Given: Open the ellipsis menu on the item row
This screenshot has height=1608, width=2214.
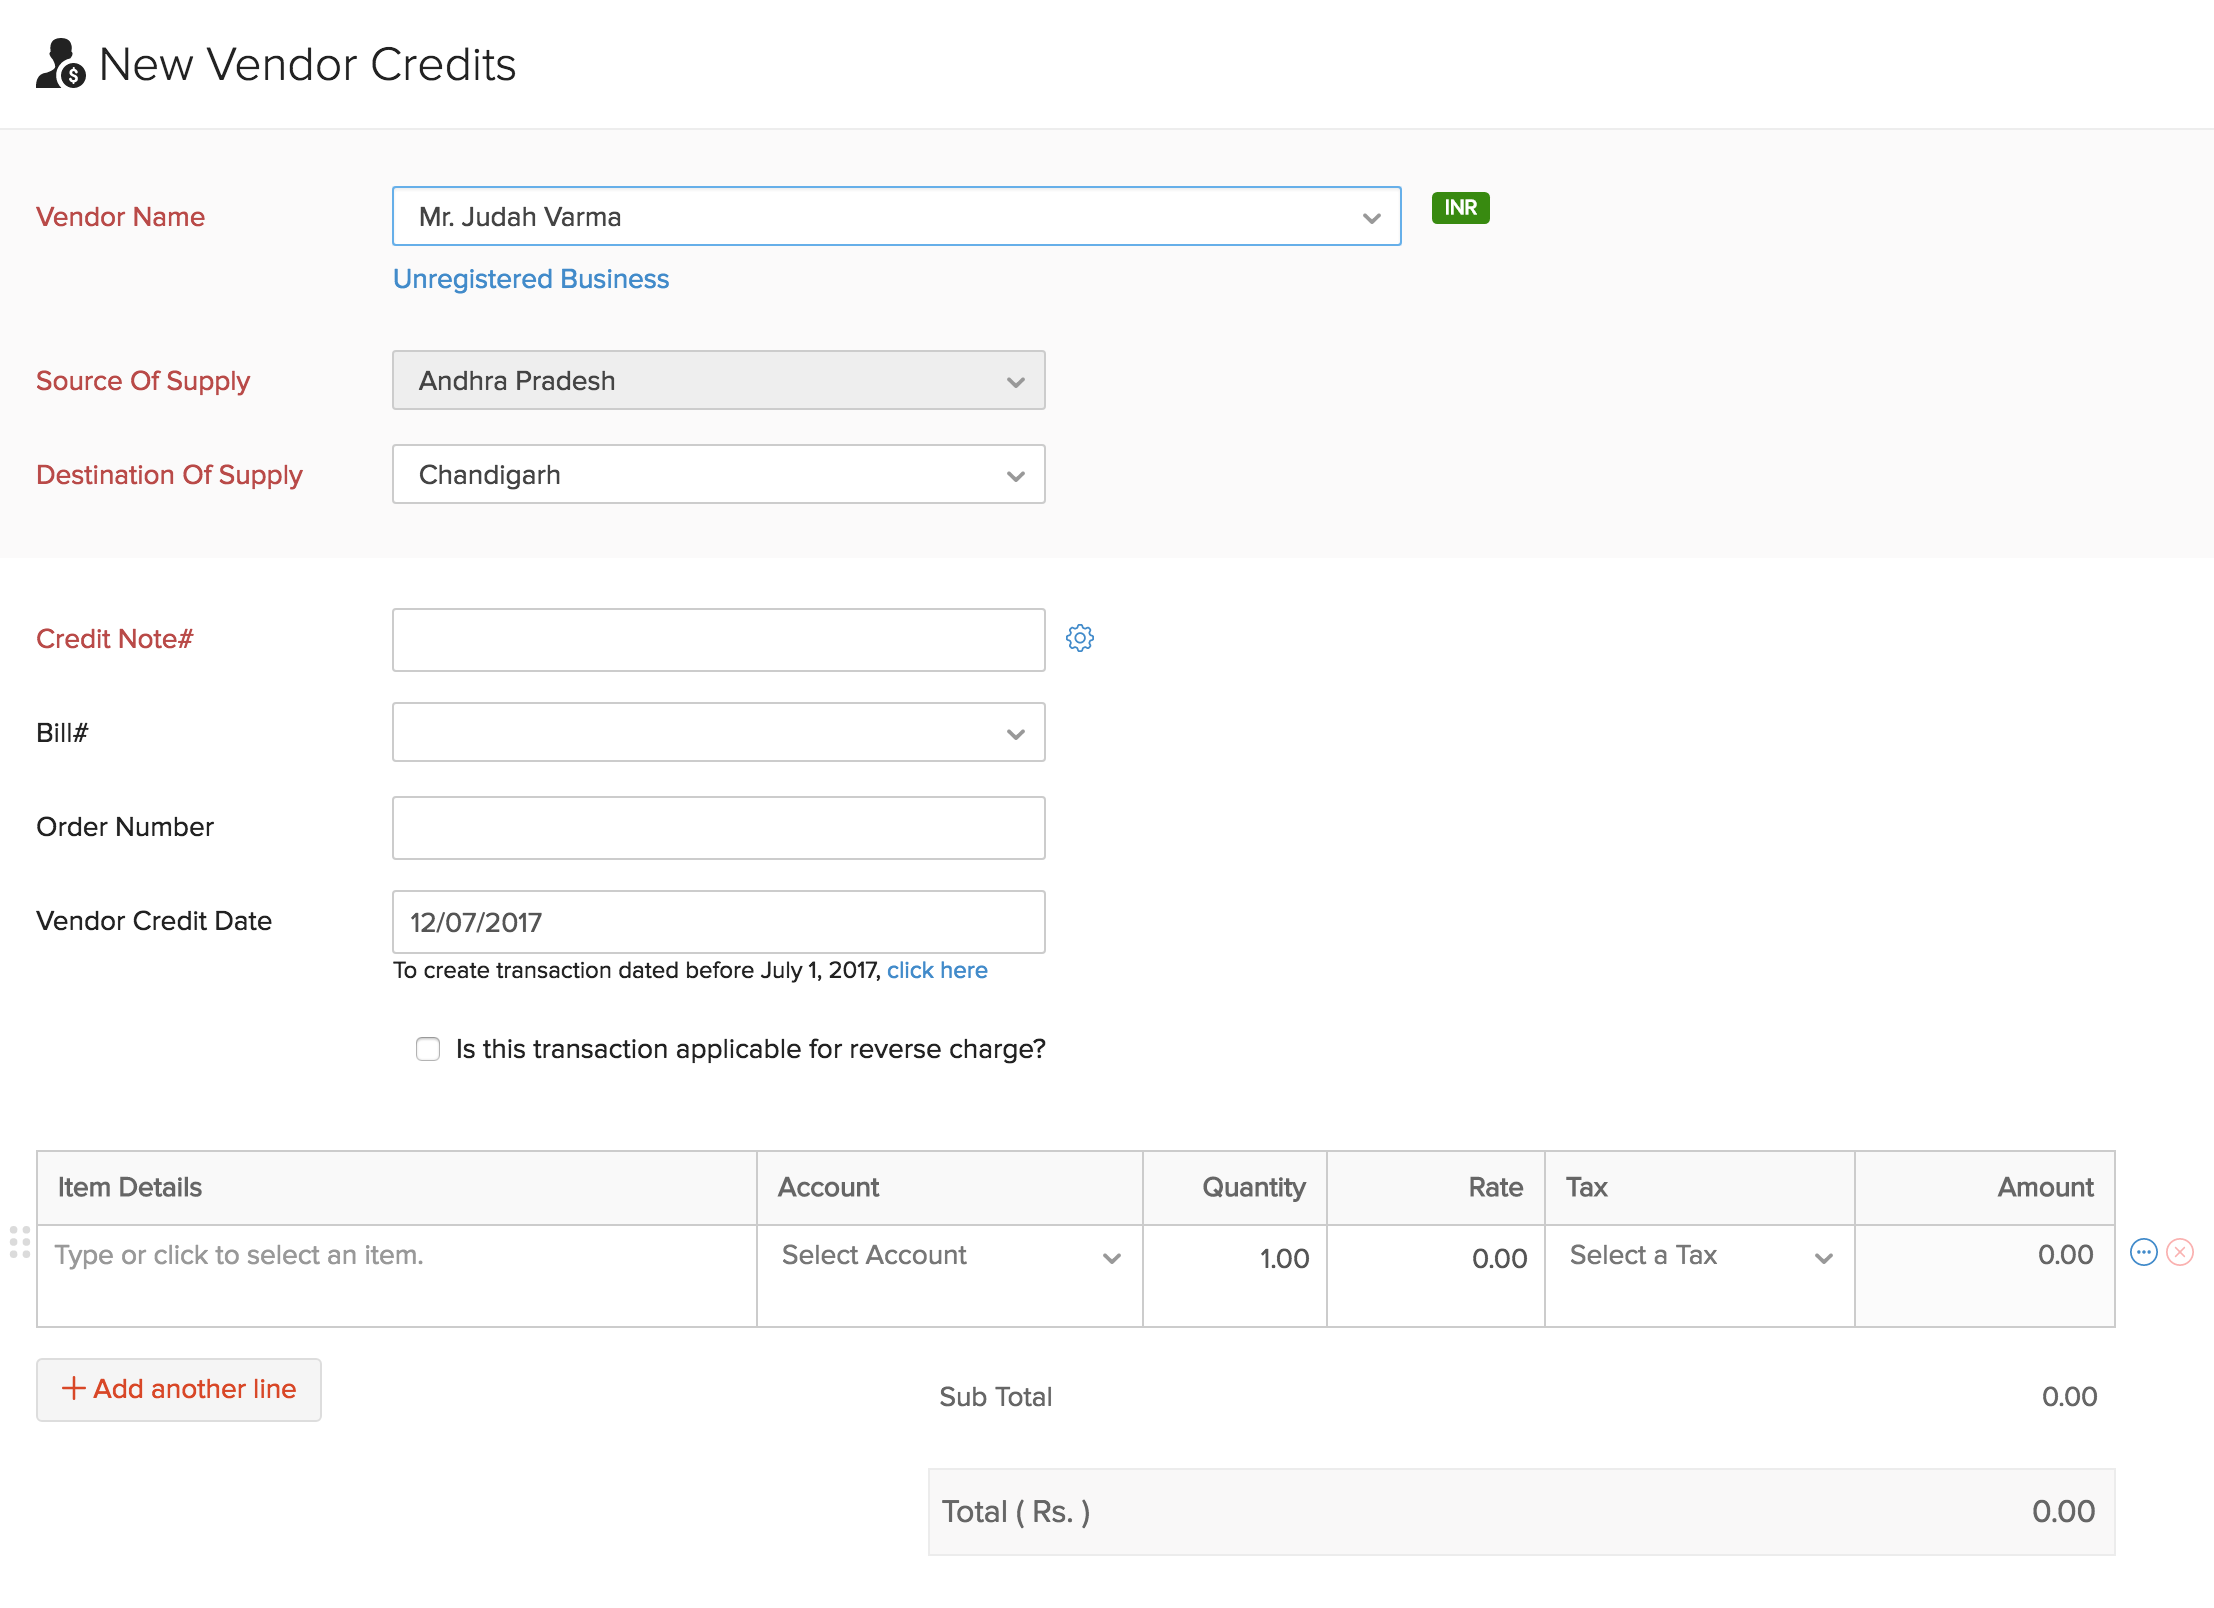Looking at the screenshot, I should [x=2142, y=1253].
